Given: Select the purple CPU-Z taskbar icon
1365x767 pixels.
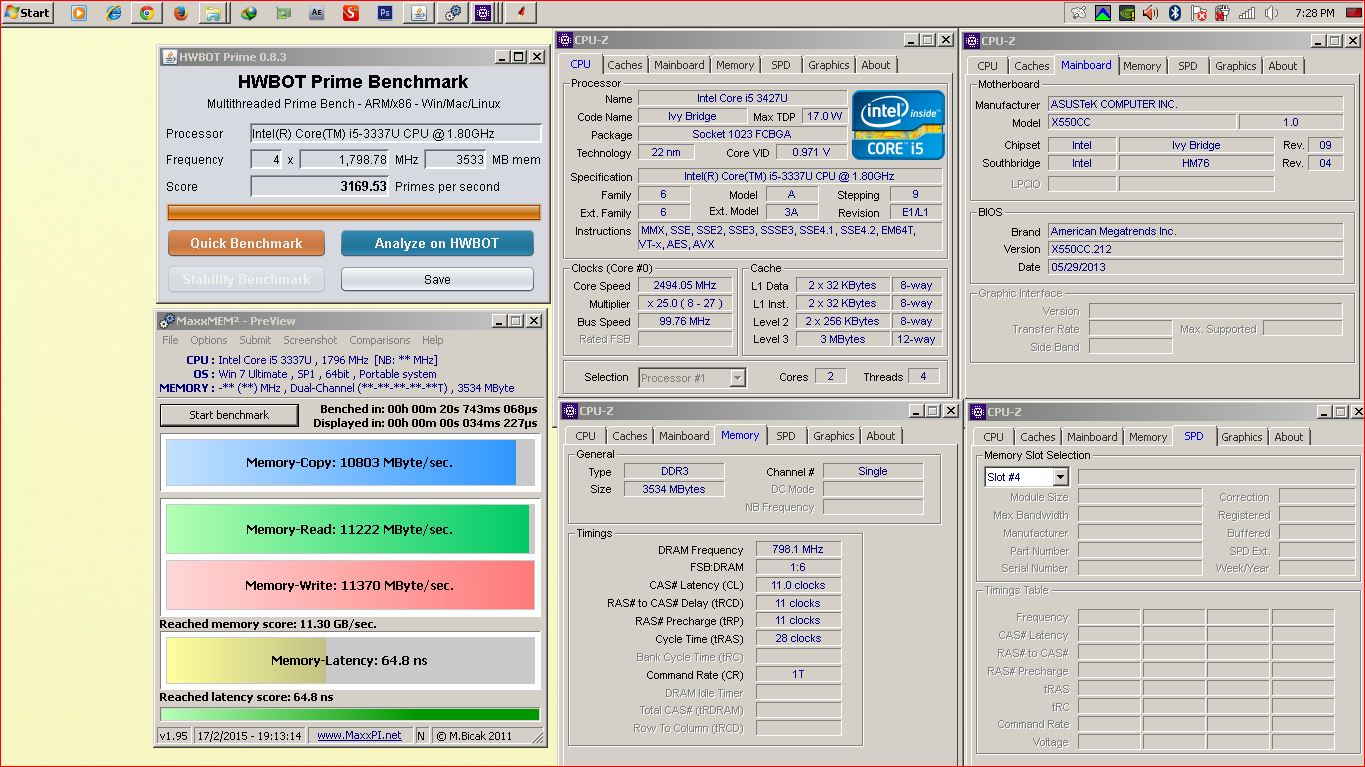Looking at the screenshot, I should tap(484, 13).
